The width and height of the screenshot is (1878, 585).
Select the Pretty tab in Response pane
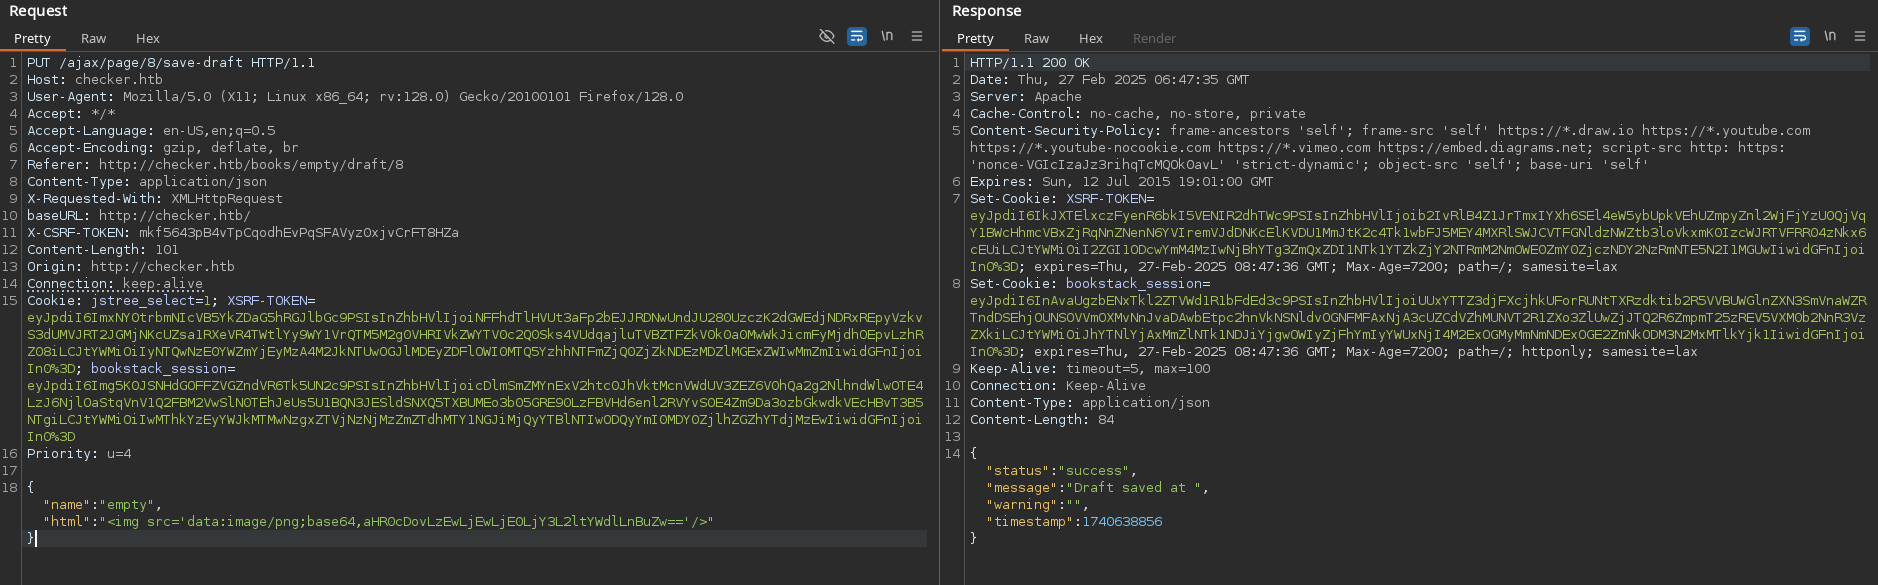coord(975,38)
